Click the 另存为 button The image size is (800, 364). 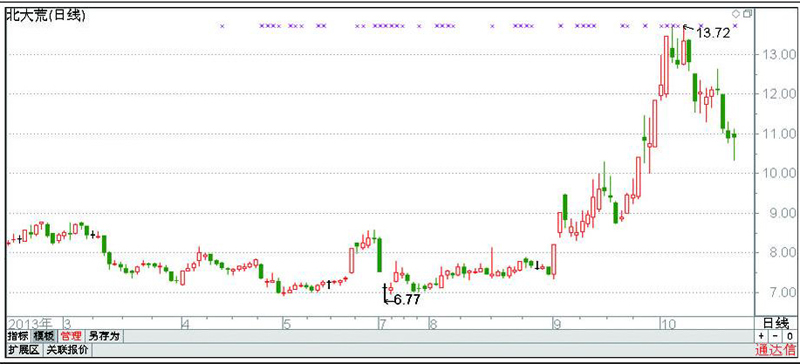pyautogui.click(x=104, y=336)
